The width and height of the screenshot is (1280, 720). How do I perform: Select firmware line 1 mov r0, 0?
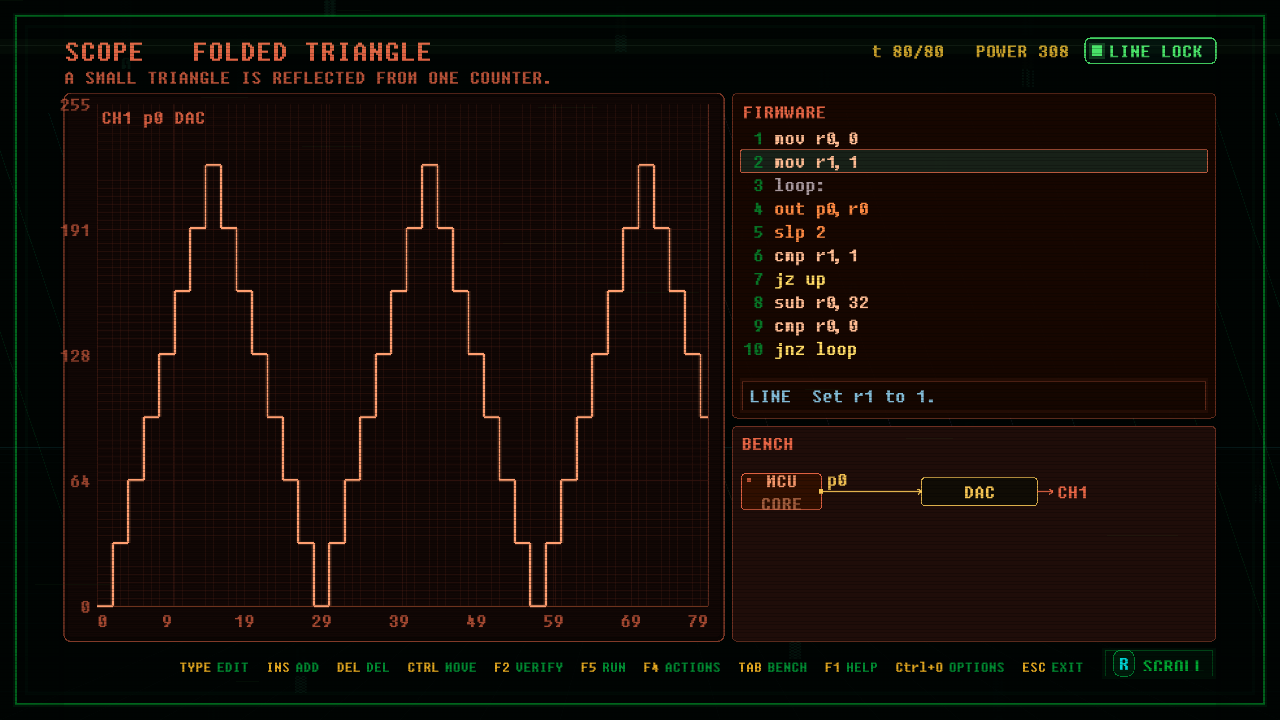(x=974, y=139)
